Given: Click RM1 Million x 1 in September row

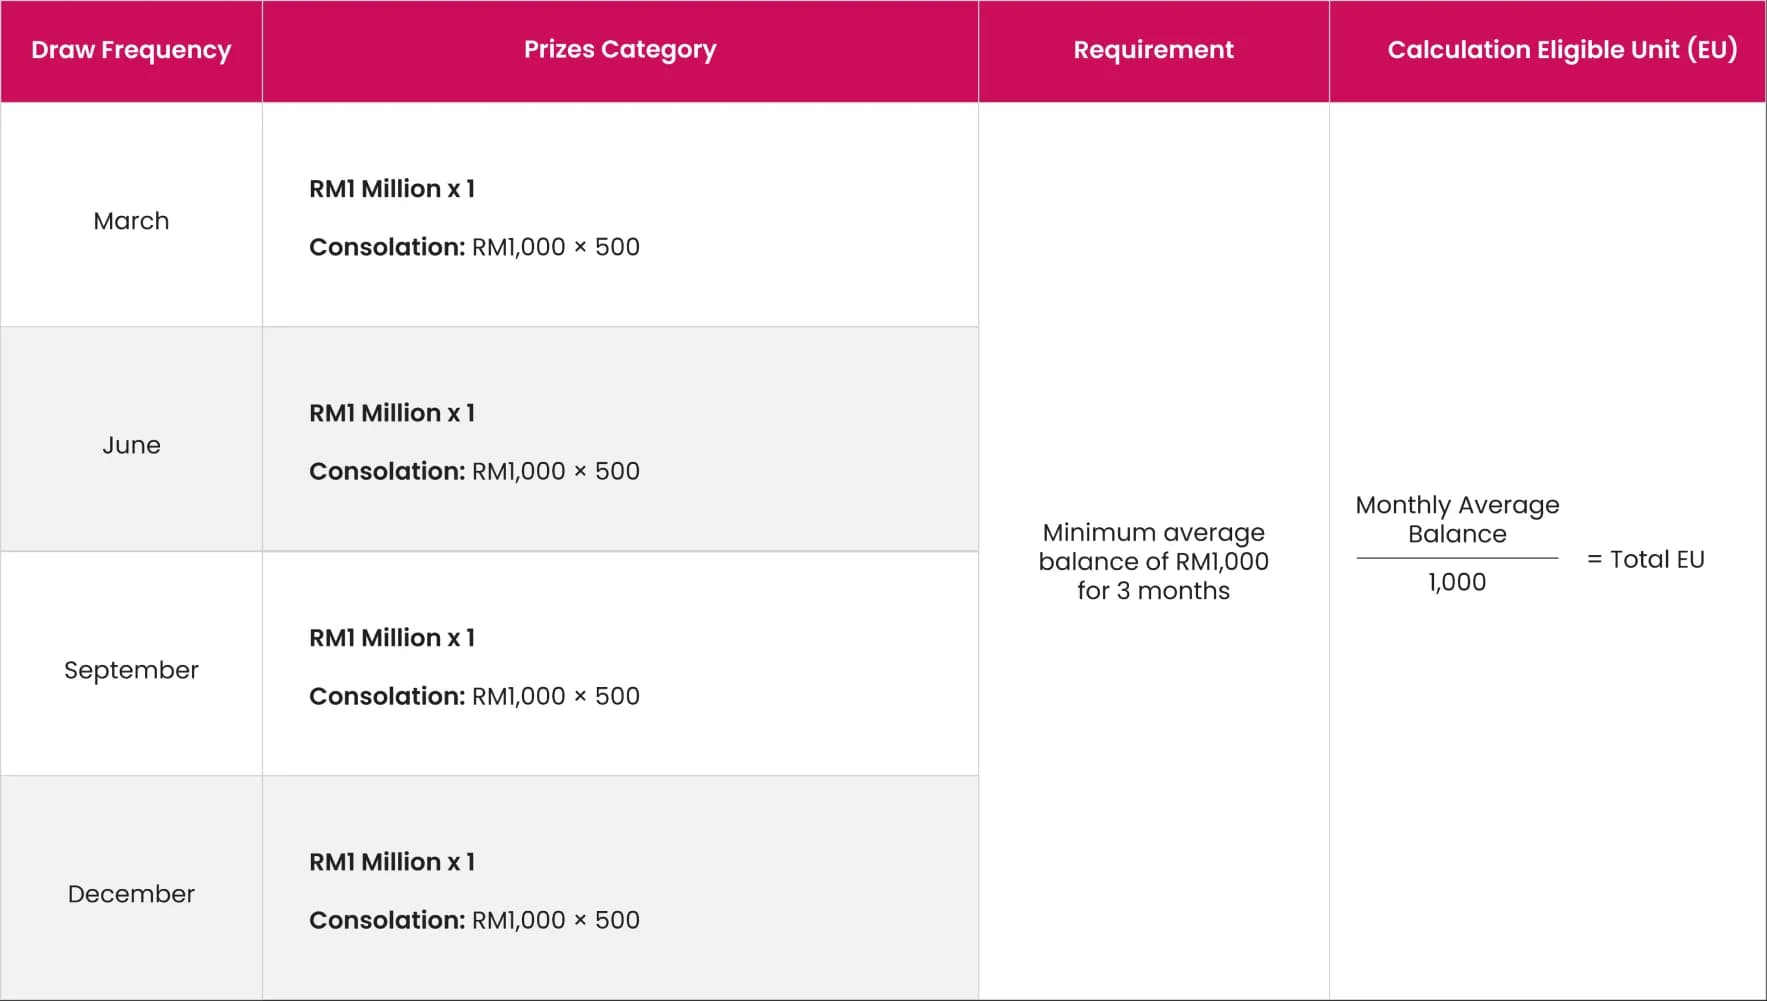Looking at the screenshot, I should [x=392, y=638].
